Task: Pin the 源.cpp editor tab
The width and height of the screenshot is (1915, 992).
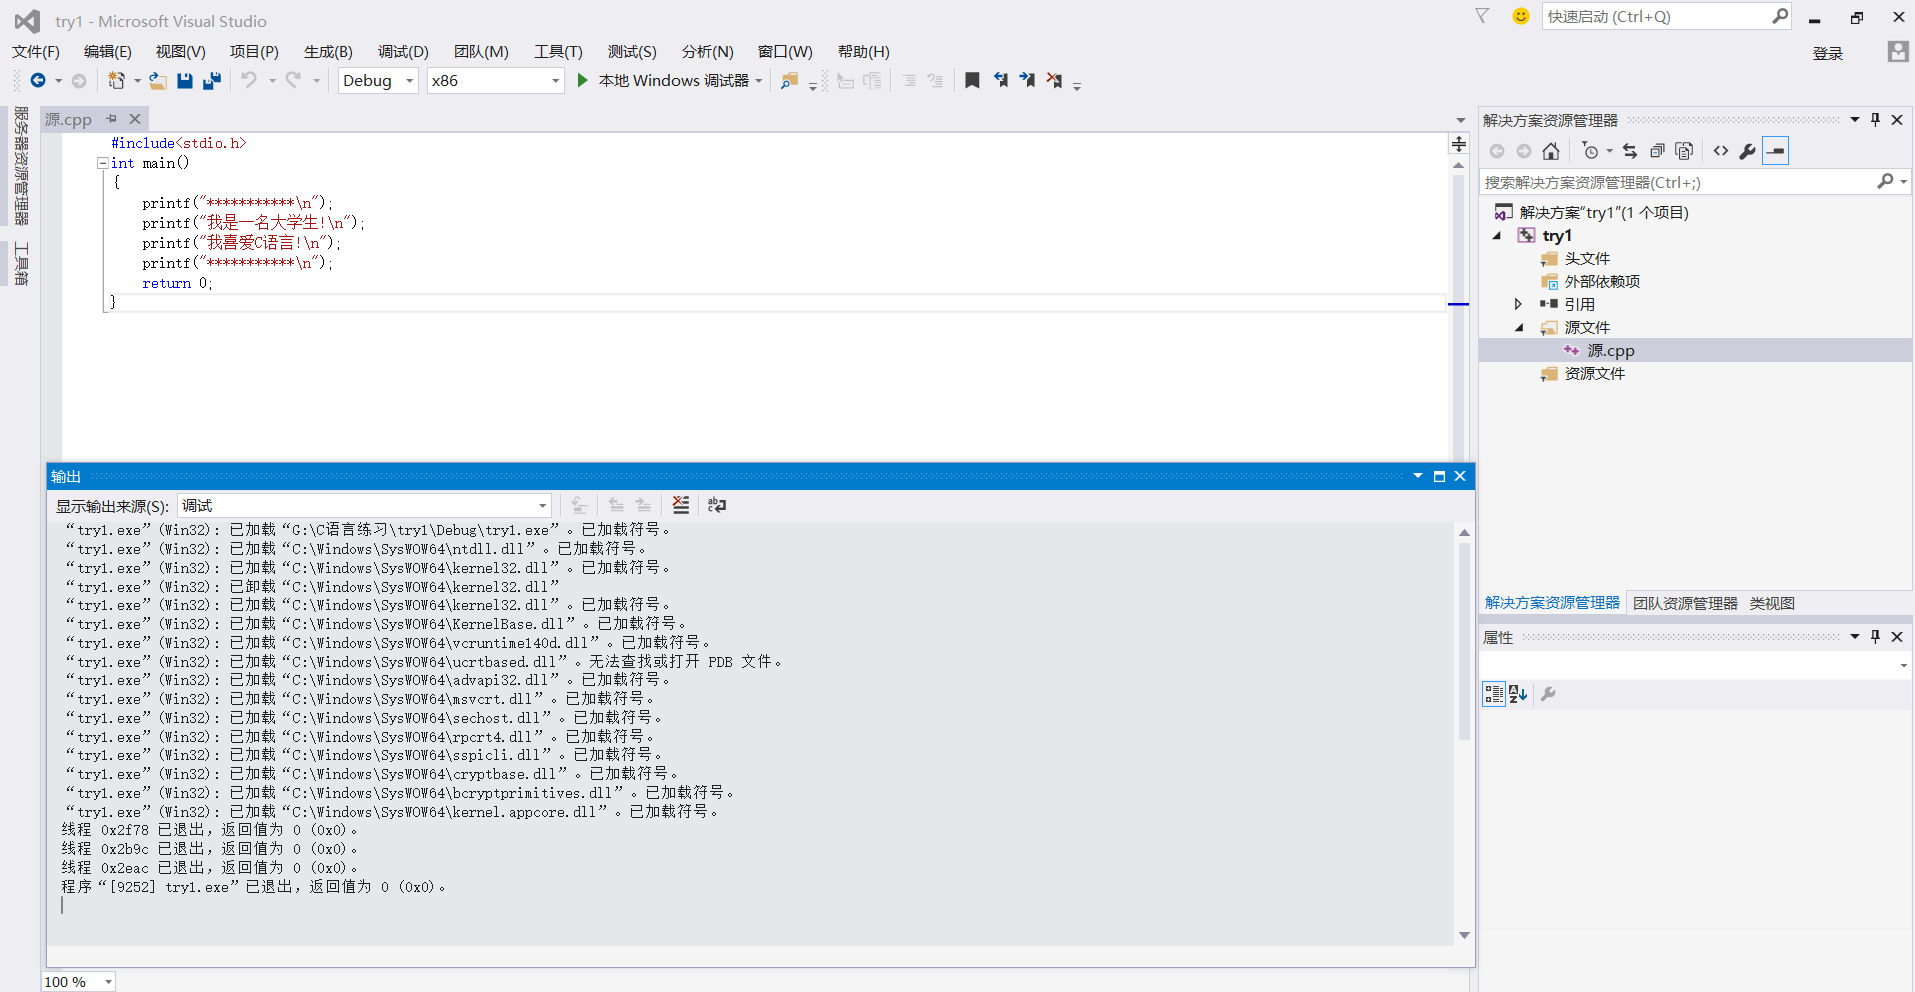Action: pos(111,119)
